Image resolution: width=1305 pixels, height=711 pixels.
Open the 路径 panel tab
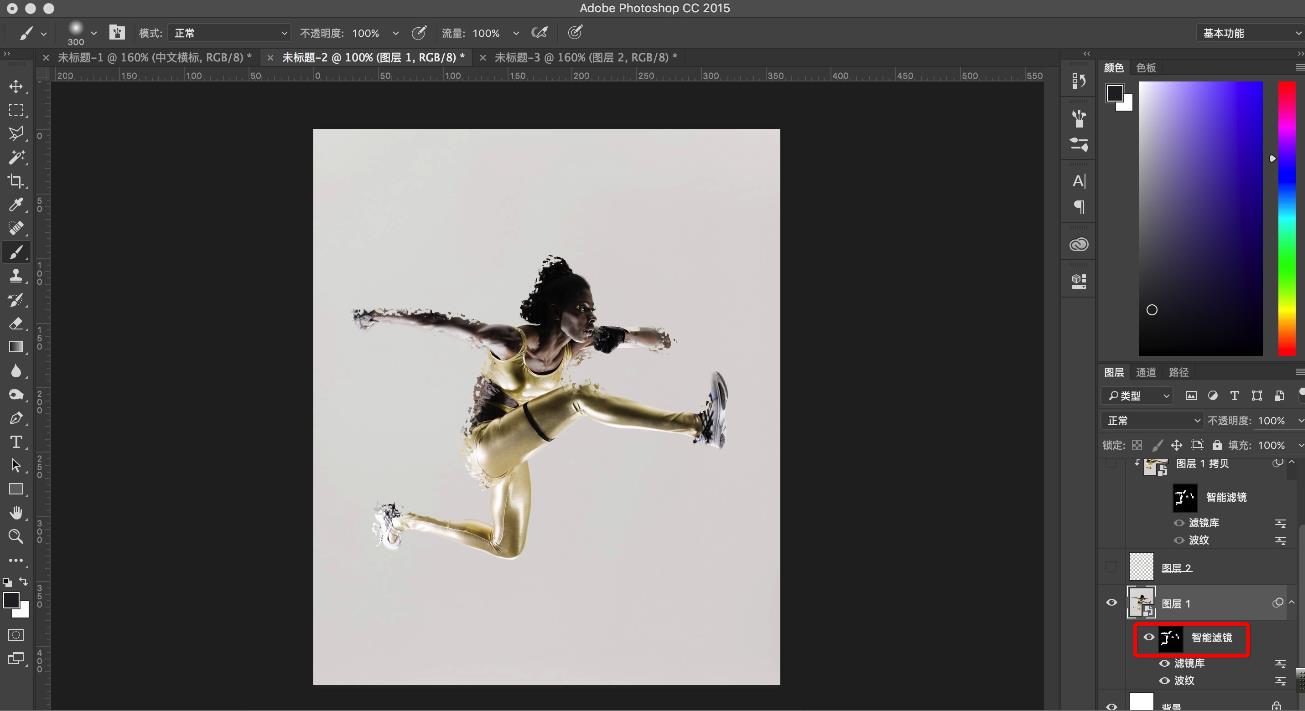(1179, 373)
